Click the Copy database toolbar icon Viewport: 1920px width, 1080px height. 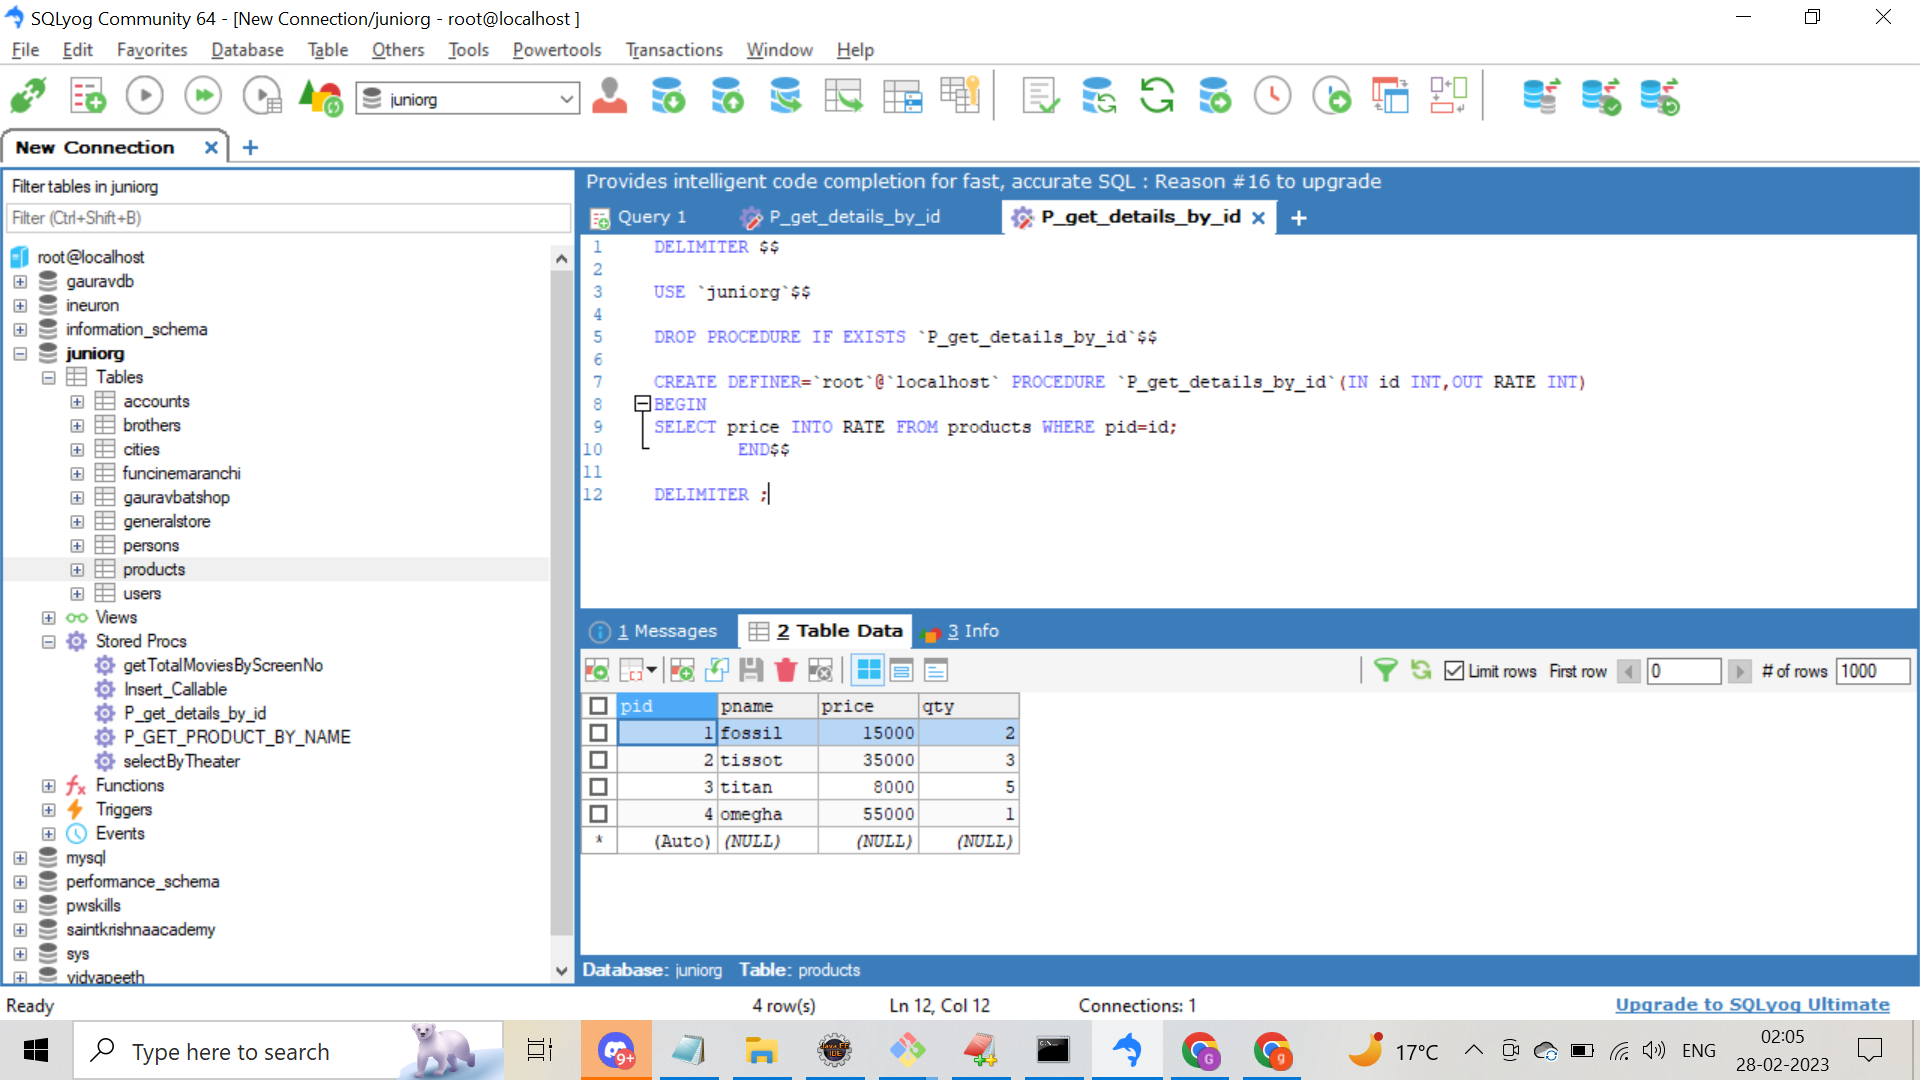[786, 96]
